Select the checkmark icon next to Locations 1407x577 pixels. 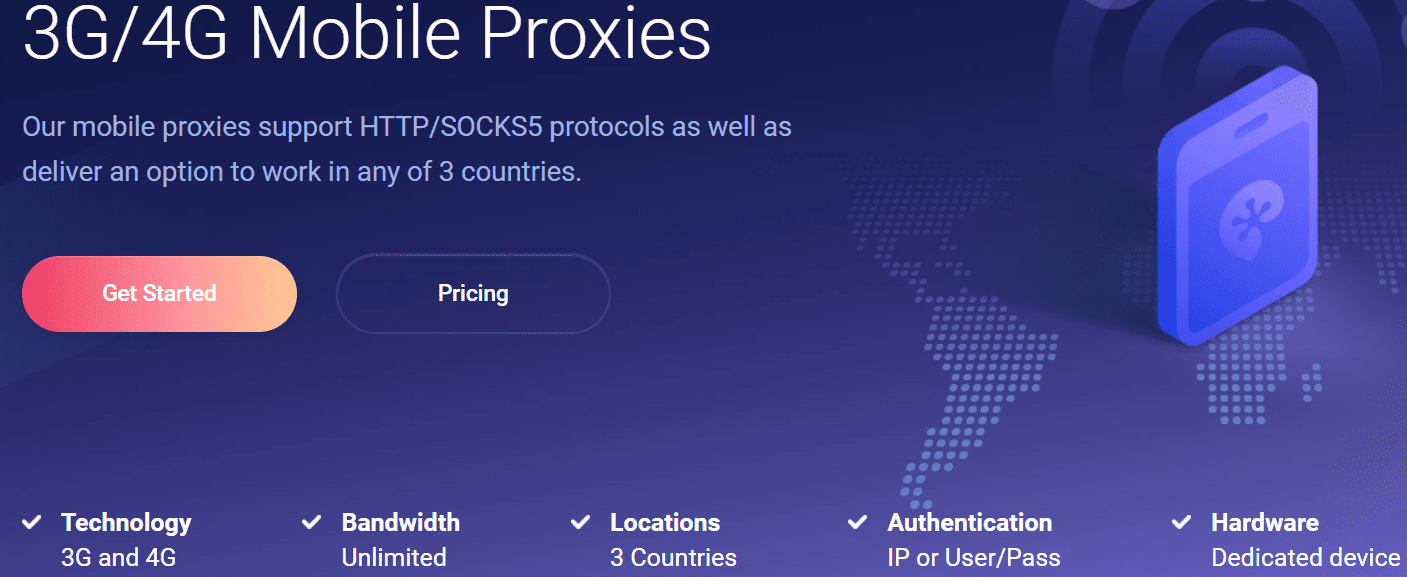[x=581, y=522]
